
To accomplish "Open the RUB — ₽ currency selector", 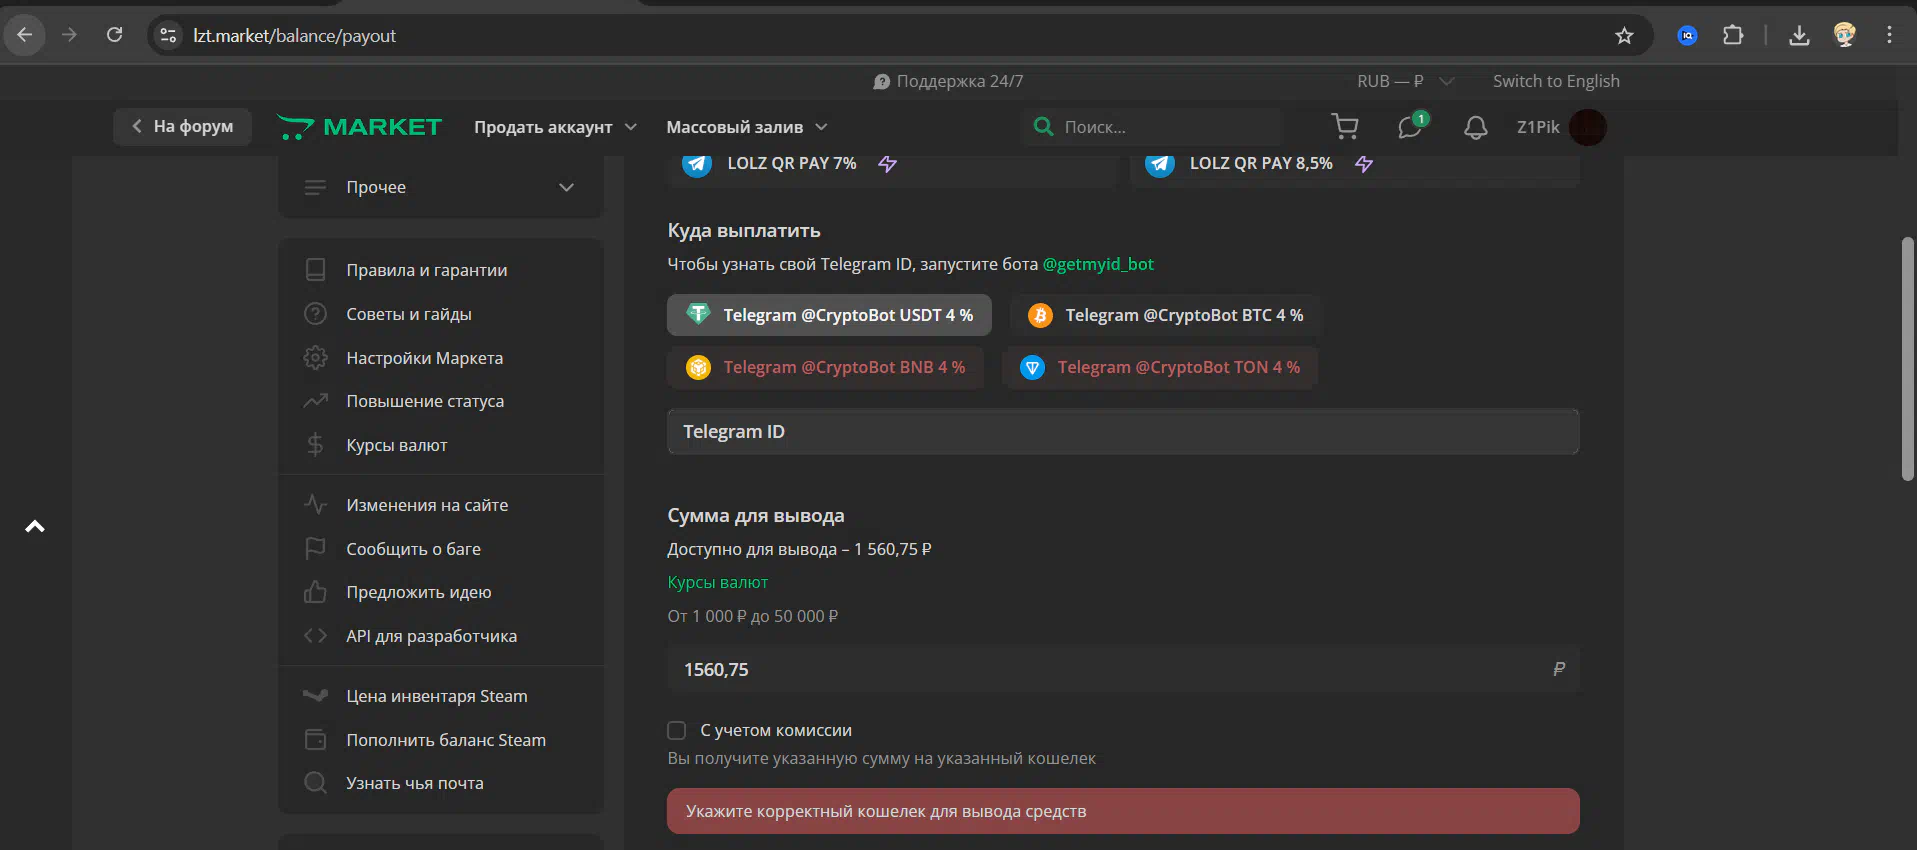I will (1405, 81).
